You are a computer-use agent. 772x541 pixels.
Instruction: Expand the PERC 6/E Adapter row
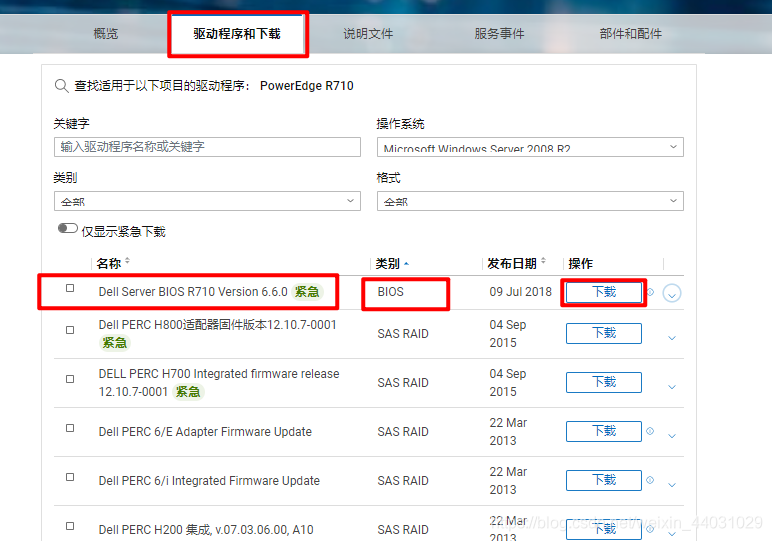[672, 436]
